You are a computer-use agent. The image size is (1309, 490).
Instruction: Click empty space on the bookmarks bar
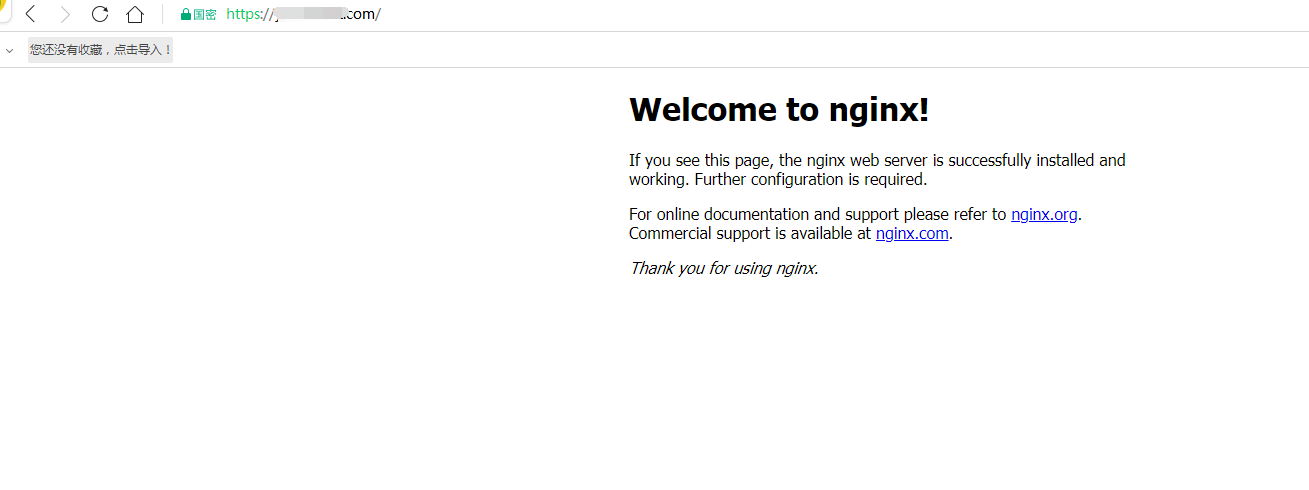tap(700, 50)
